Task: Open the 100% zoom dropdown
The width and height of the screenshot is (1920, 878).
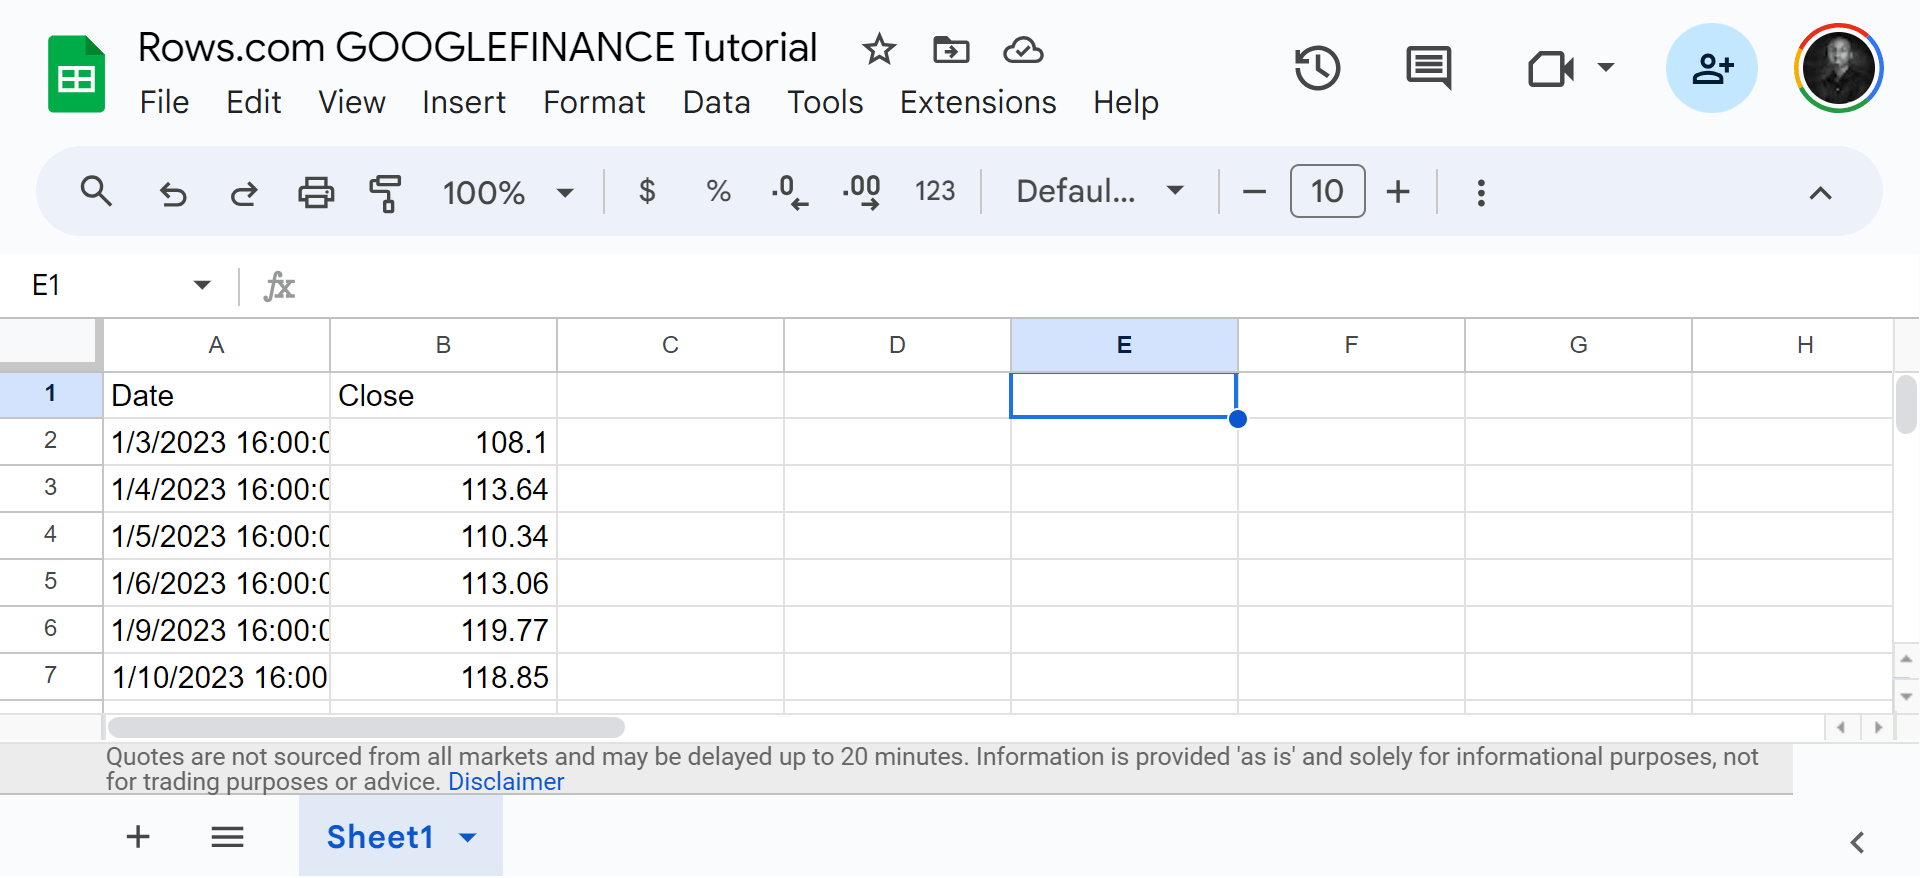Action: 508,192
